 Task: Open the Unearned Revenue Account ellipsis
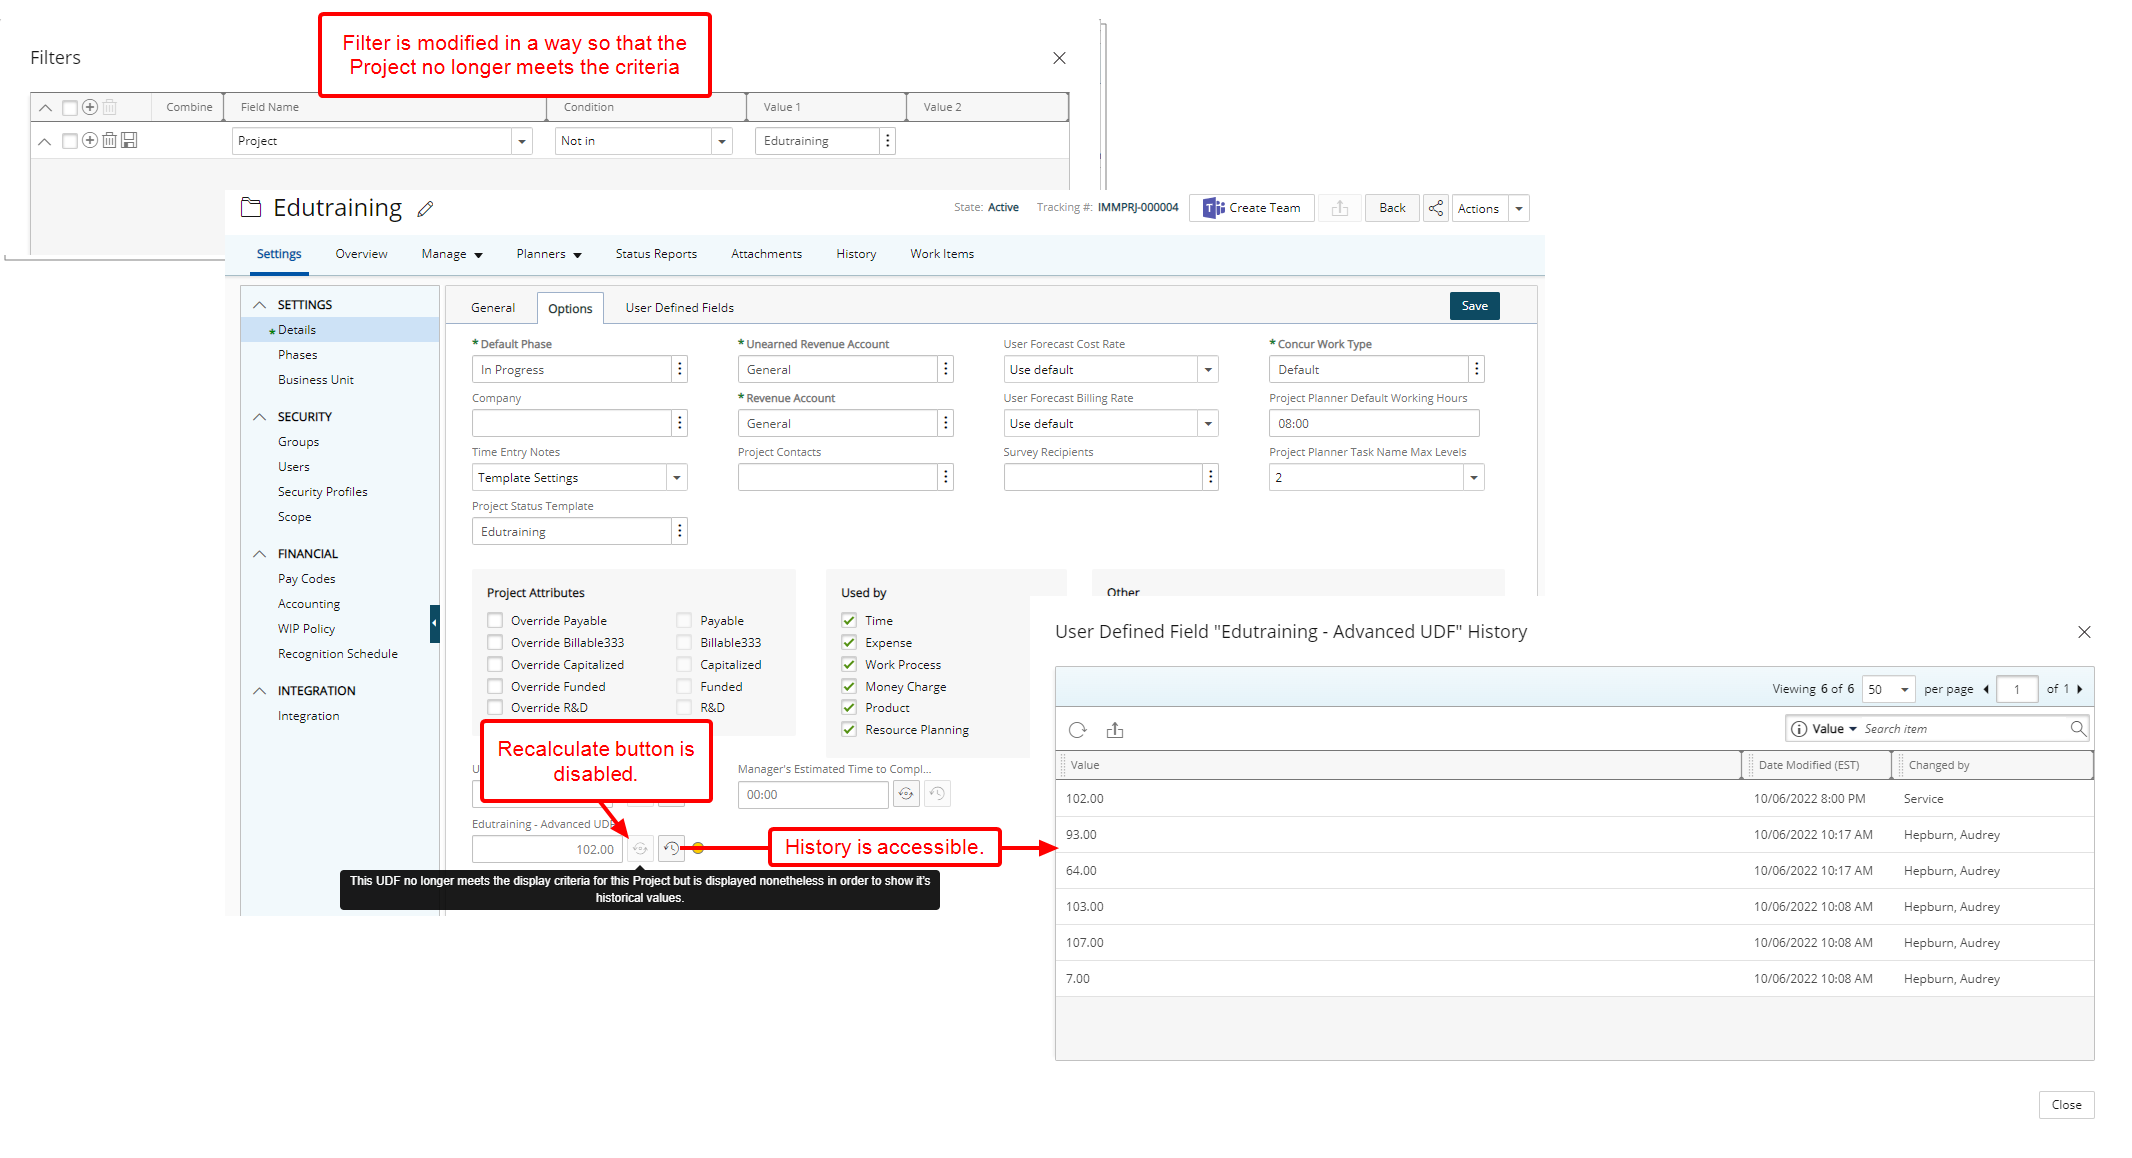[945, 369]
